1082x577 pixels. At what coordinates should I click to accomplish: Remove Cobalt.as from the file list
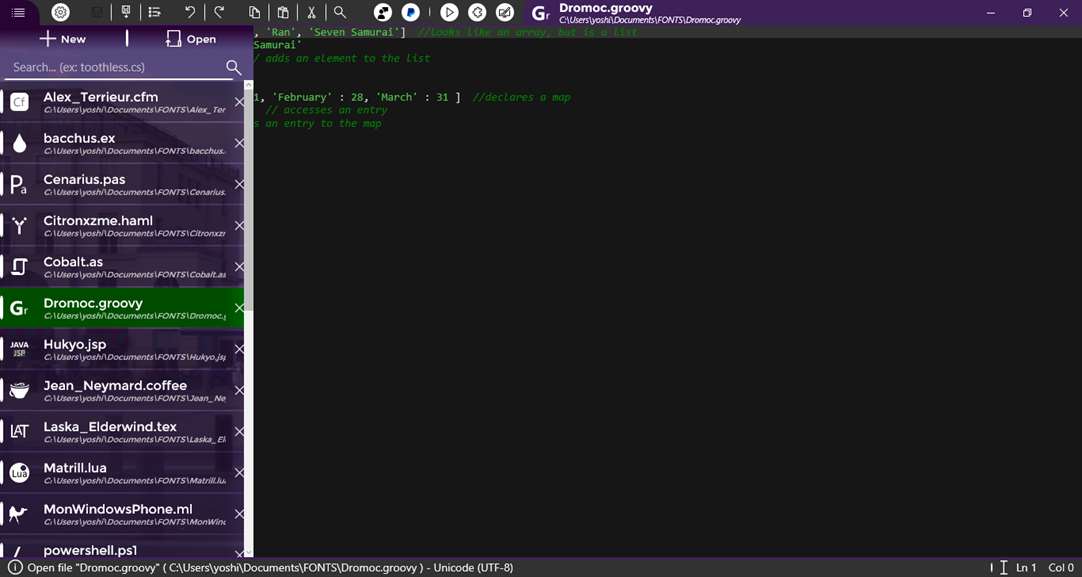click(240, 267)
